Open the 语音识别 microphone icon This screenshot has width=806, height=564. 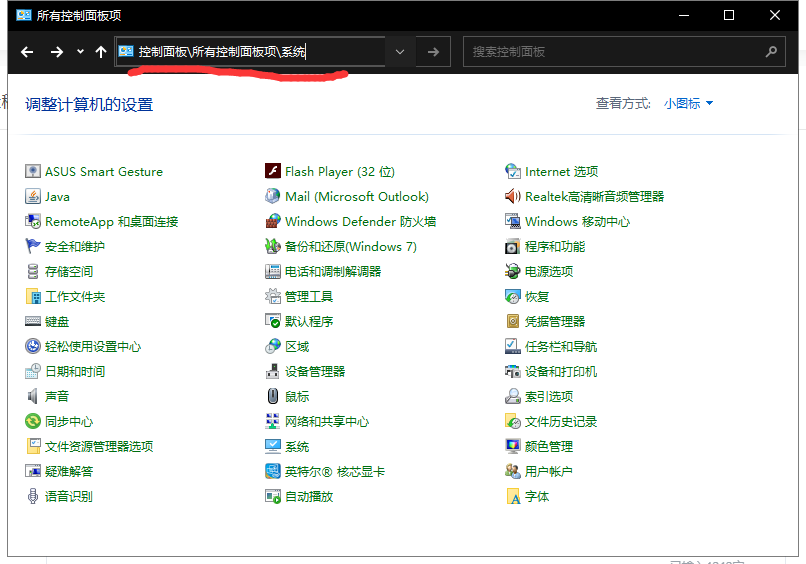point(33,496)
